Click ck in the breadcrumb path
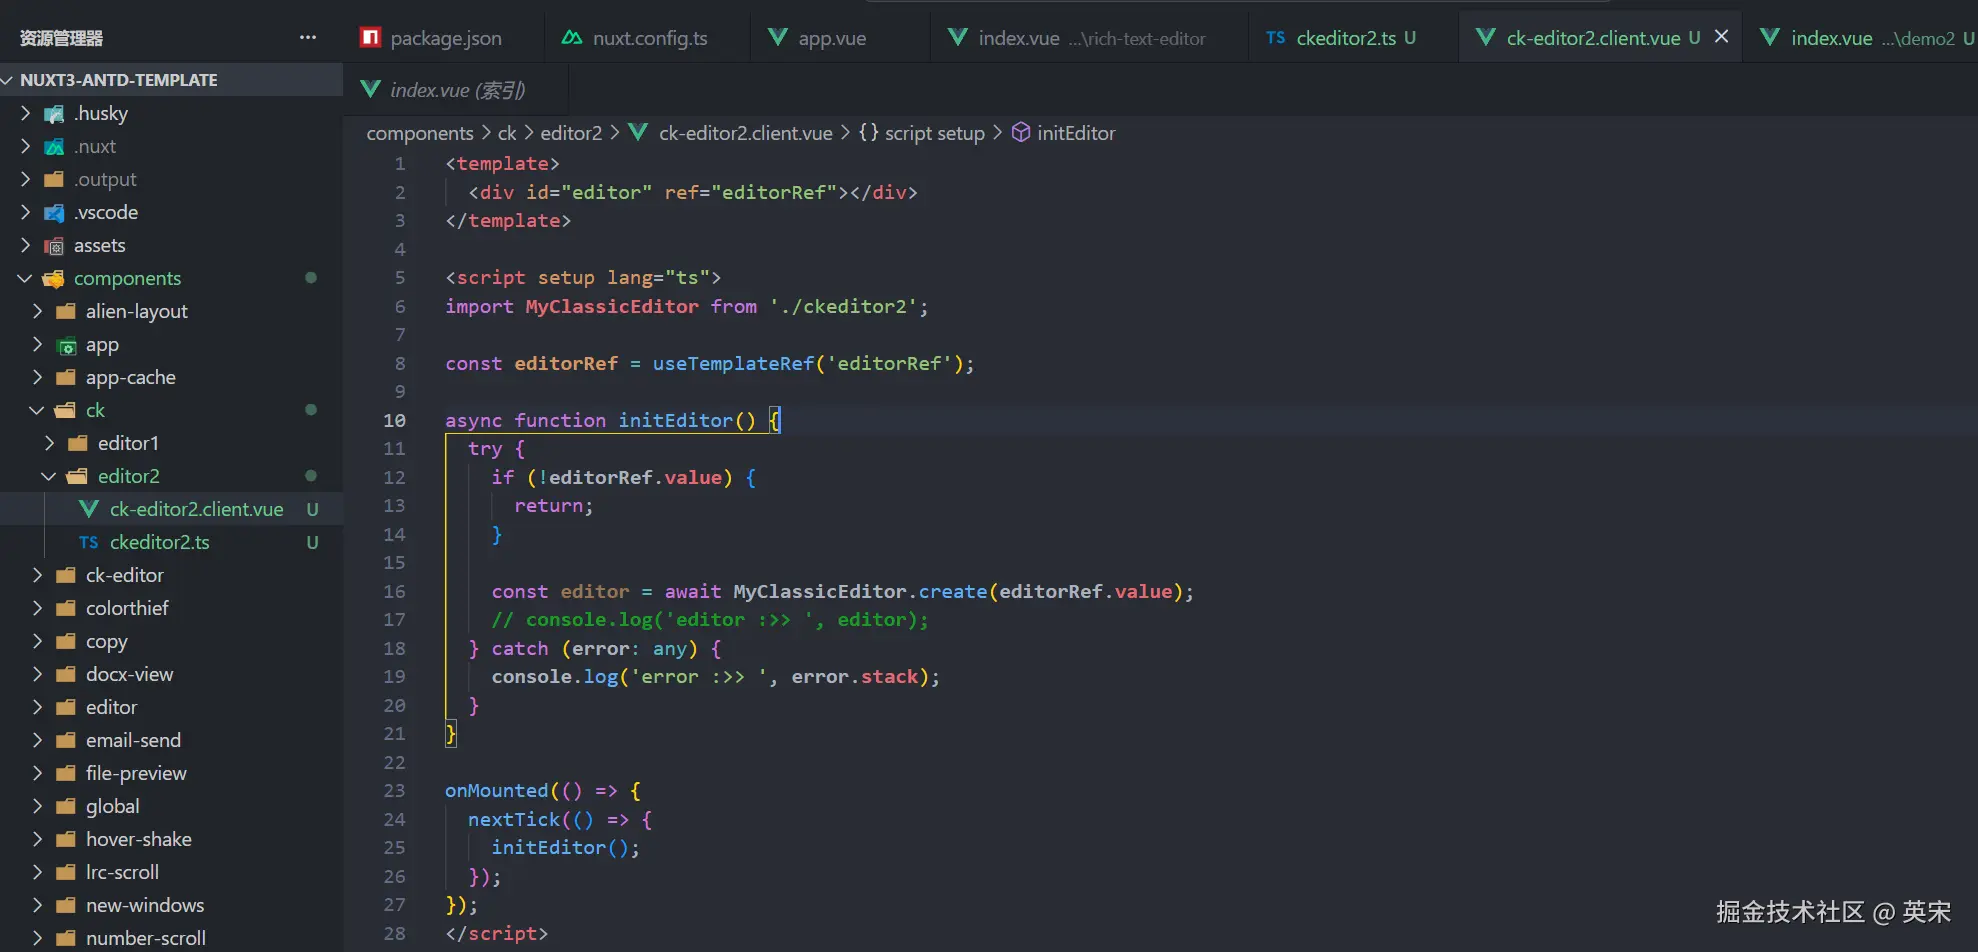1978x952 pixels. coord(507,133)
